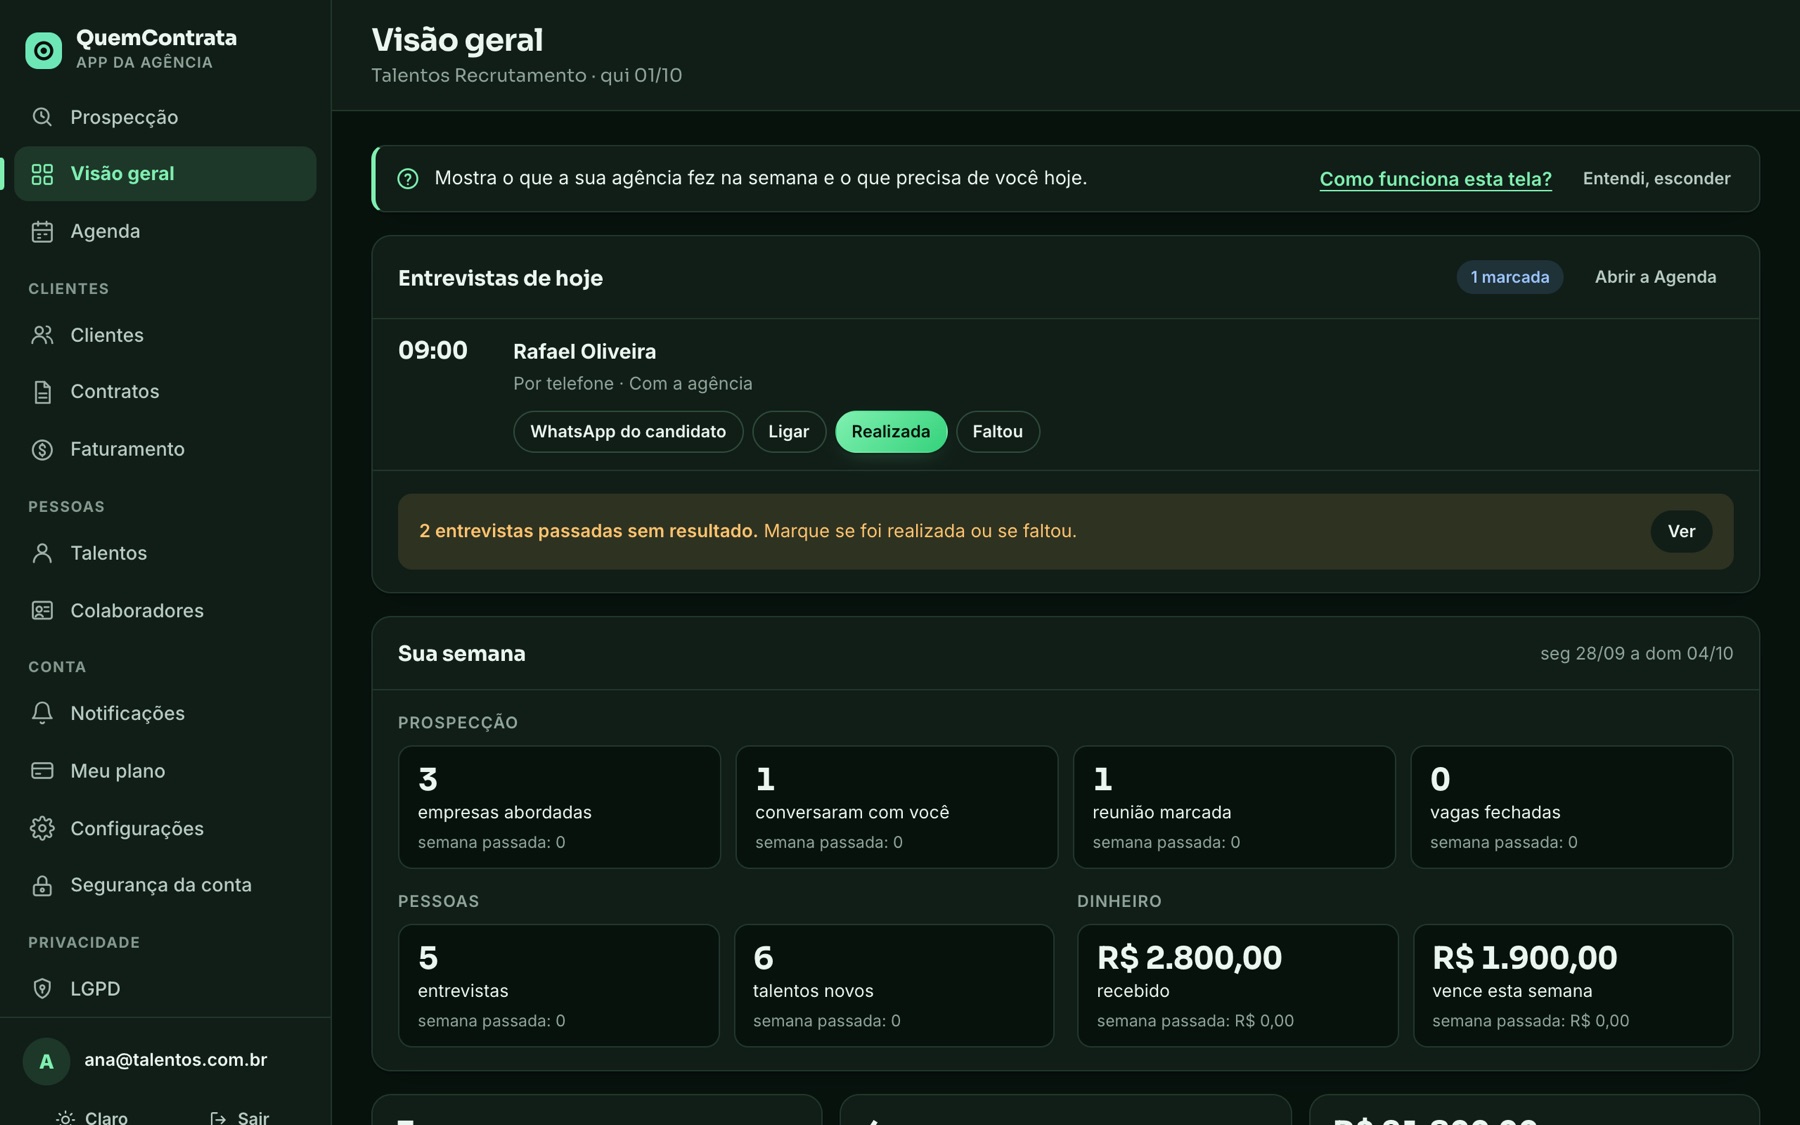The height and width of the screenshot is (1125, 1800).
Task: Follow the 'Como funciona esta tela?' link
Action: coord(1435,179)
